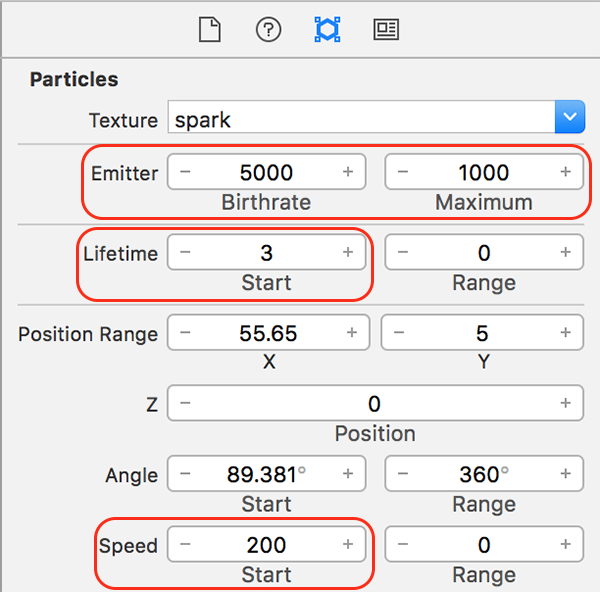Increment Speed Start value of 200

(348, 544)
